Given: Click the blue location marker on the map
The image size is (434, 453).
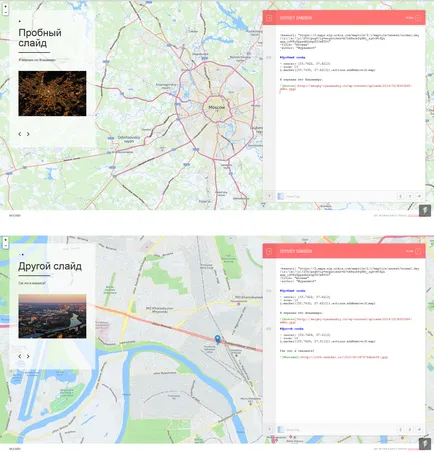Looking at the screenshot, I should 217,339.
